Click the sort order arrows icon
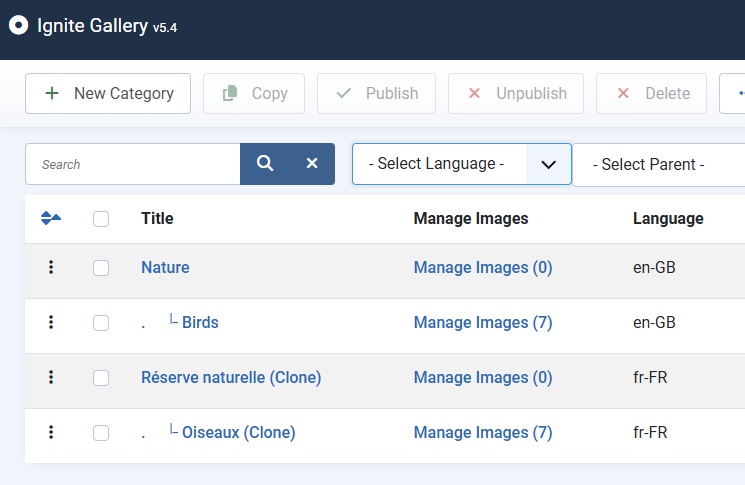 click(x=51, y=218)
